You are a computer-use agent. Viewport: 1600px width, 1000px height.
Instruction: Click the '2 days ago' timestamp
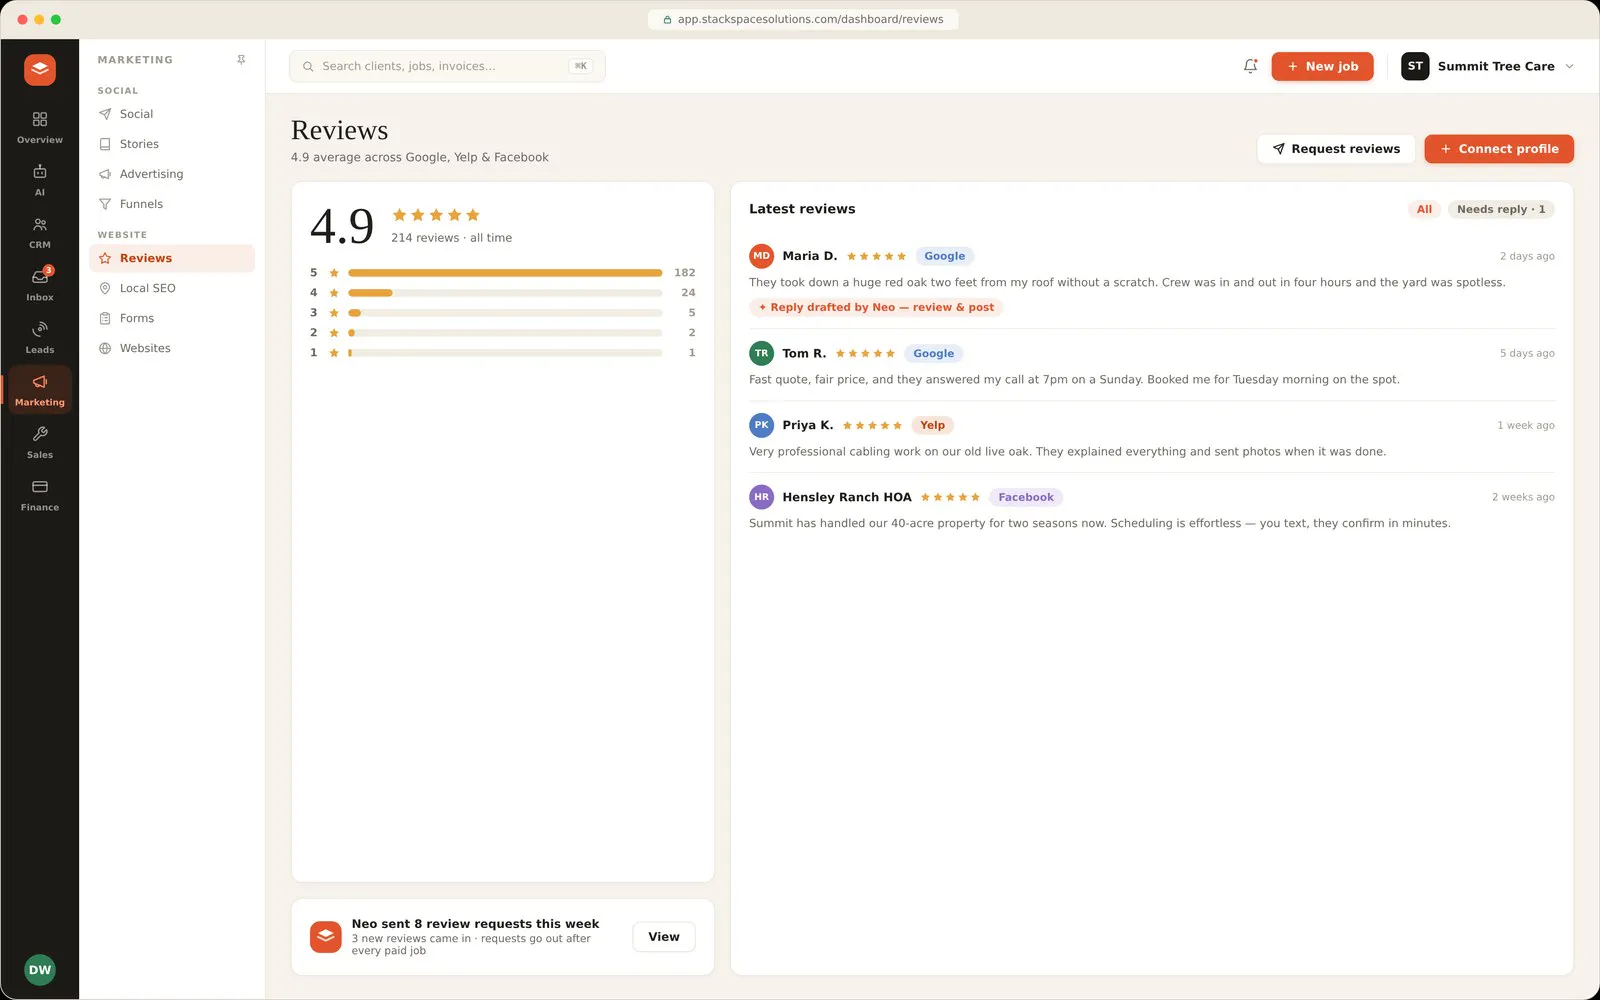point(1527,256)
